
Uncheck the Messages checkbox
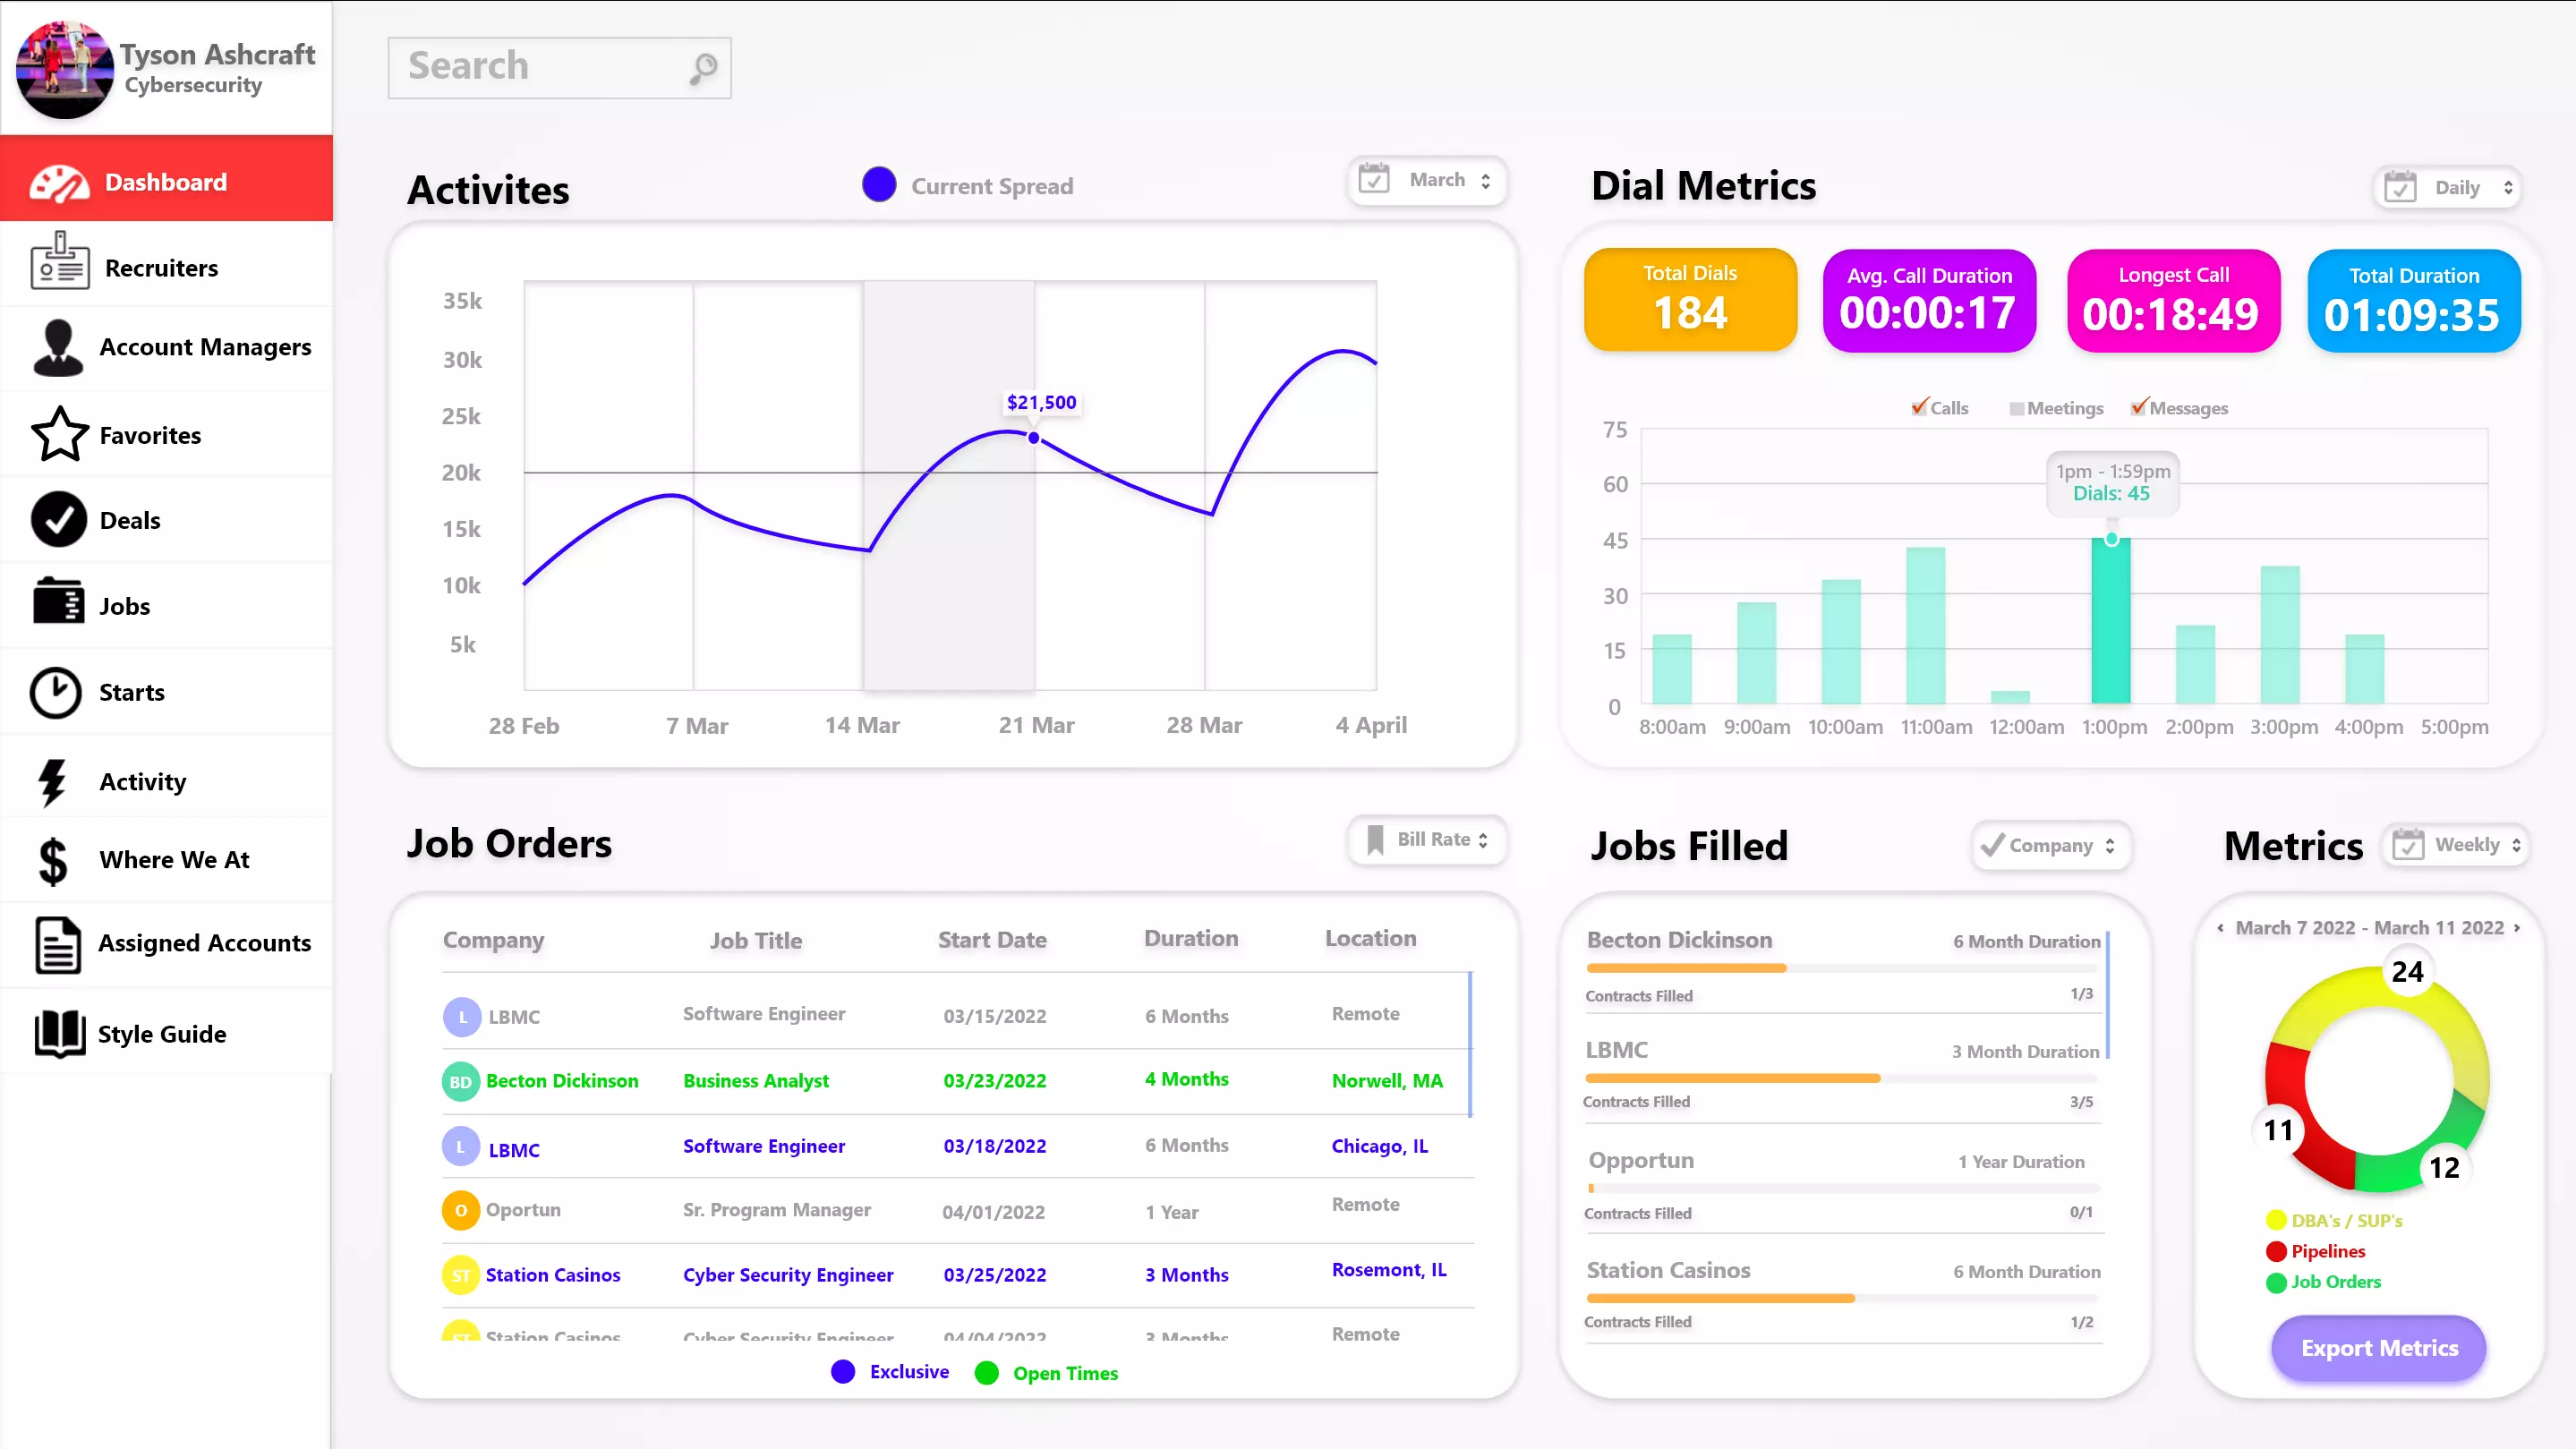click(x=2138, y=407)
